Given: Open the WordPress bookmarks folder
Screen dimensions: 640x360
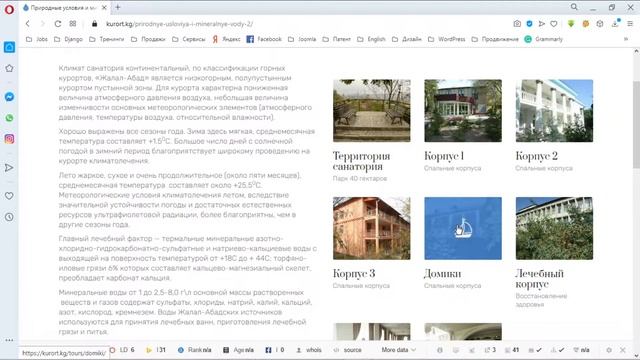Looking at the screenshot, I should pos(447,39).
